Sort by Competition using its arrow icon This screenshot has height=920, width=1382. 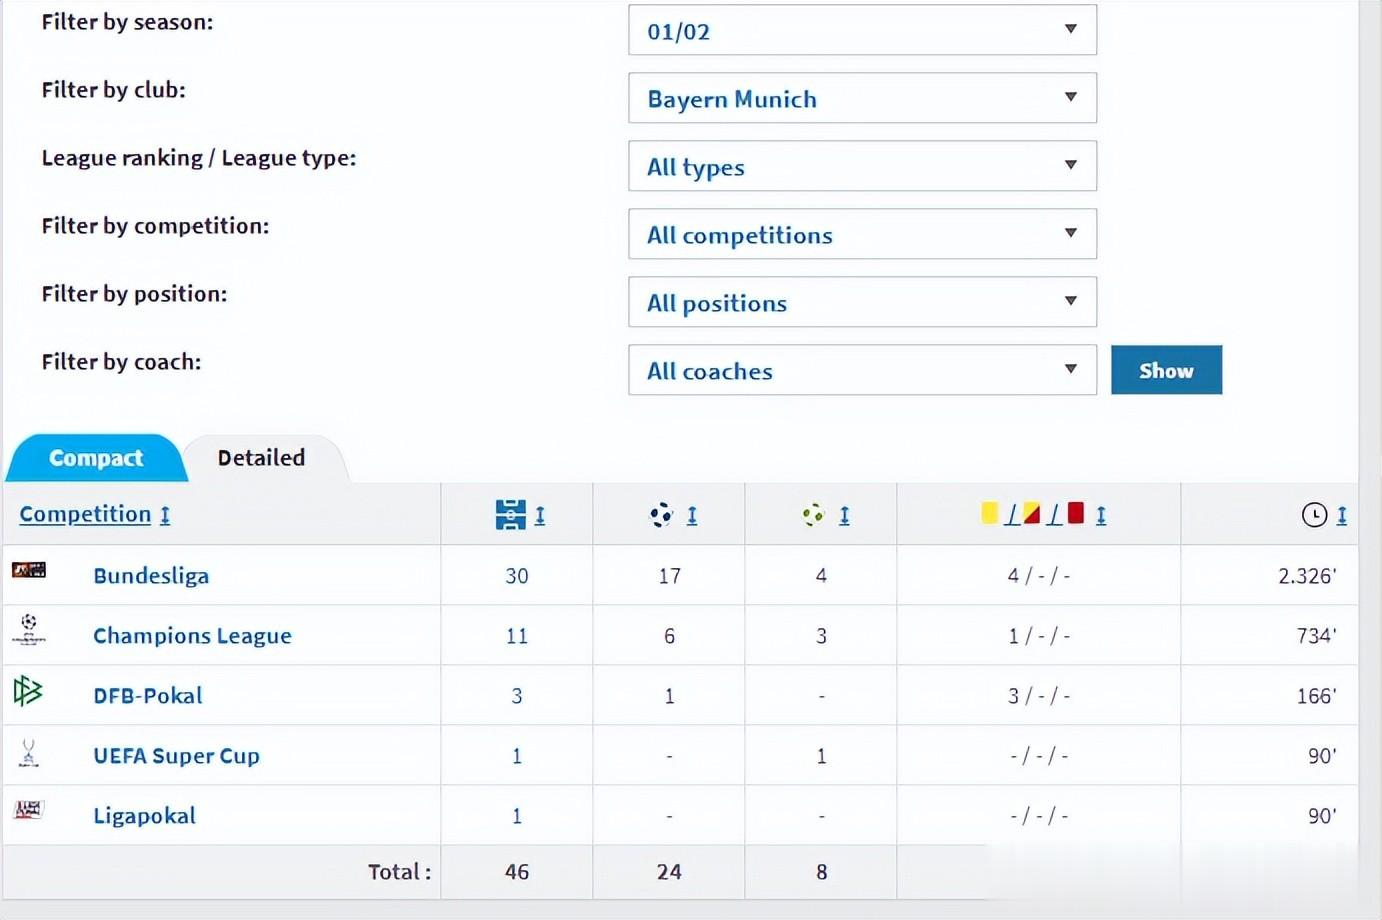(165, 515)
